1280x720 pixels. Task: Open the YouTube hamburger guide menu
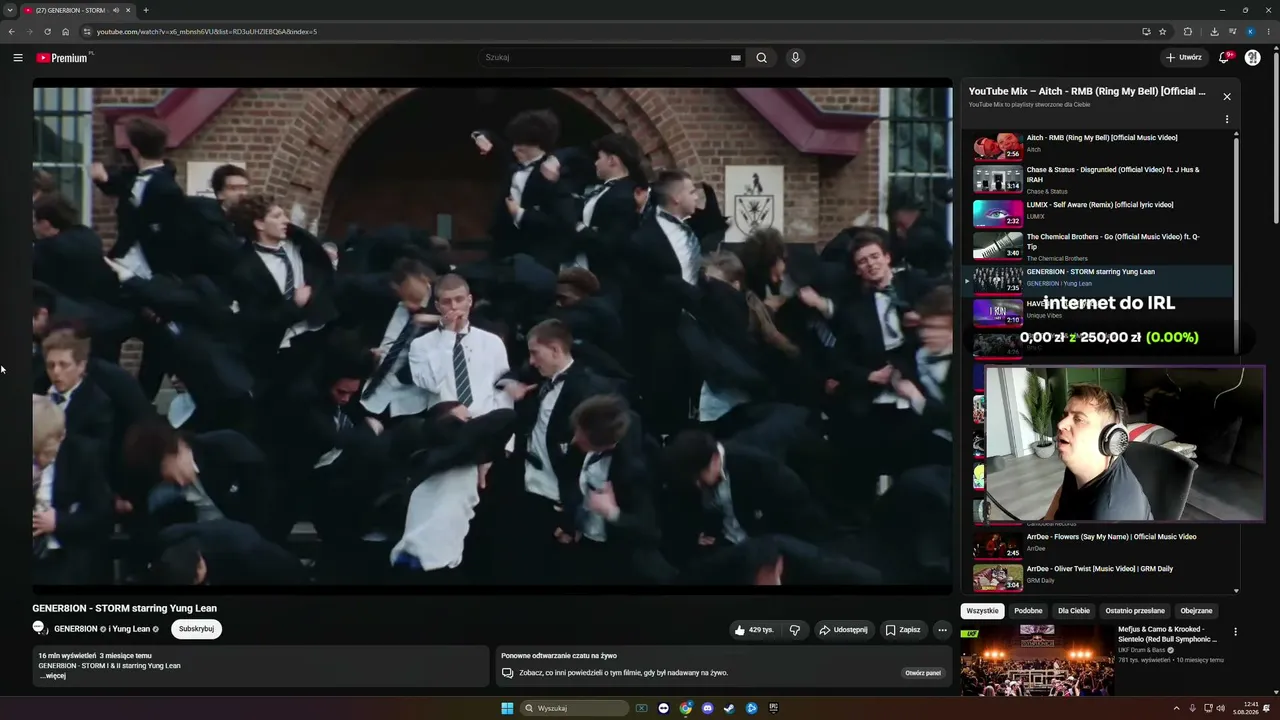click(x=18, y=58)
